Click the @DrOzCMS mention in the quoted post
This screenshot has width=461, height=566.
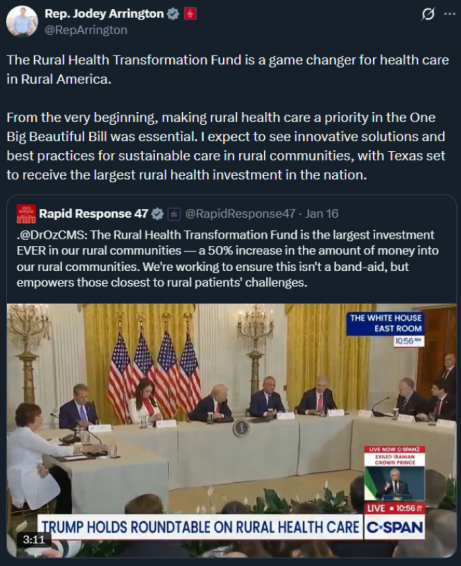(x=50, y=235)
